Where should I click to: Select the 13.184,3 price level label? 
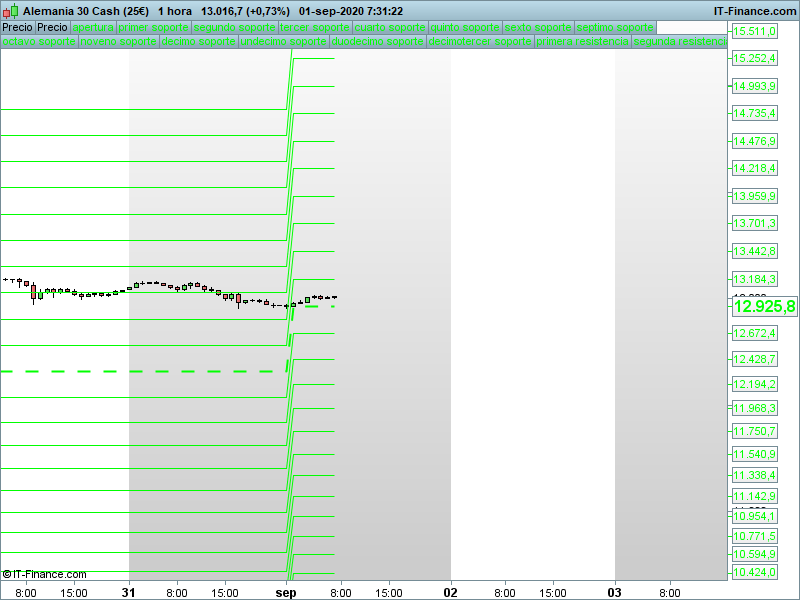755,279
